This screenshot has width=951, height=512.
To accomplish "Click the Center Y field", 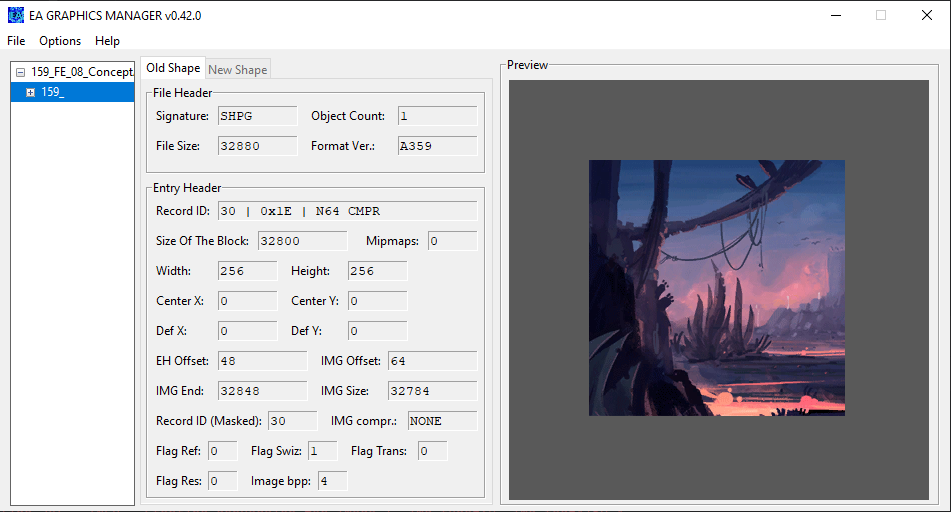I will [x=377, y=301].
